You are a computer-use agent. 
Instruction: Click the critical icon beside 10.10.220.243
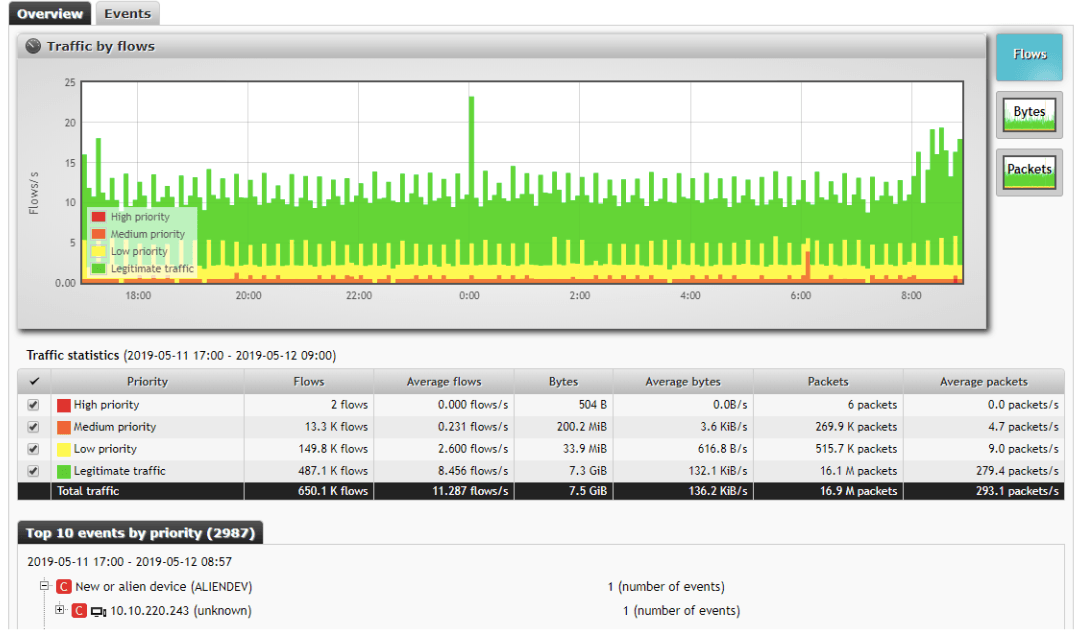tap(79, 611)
